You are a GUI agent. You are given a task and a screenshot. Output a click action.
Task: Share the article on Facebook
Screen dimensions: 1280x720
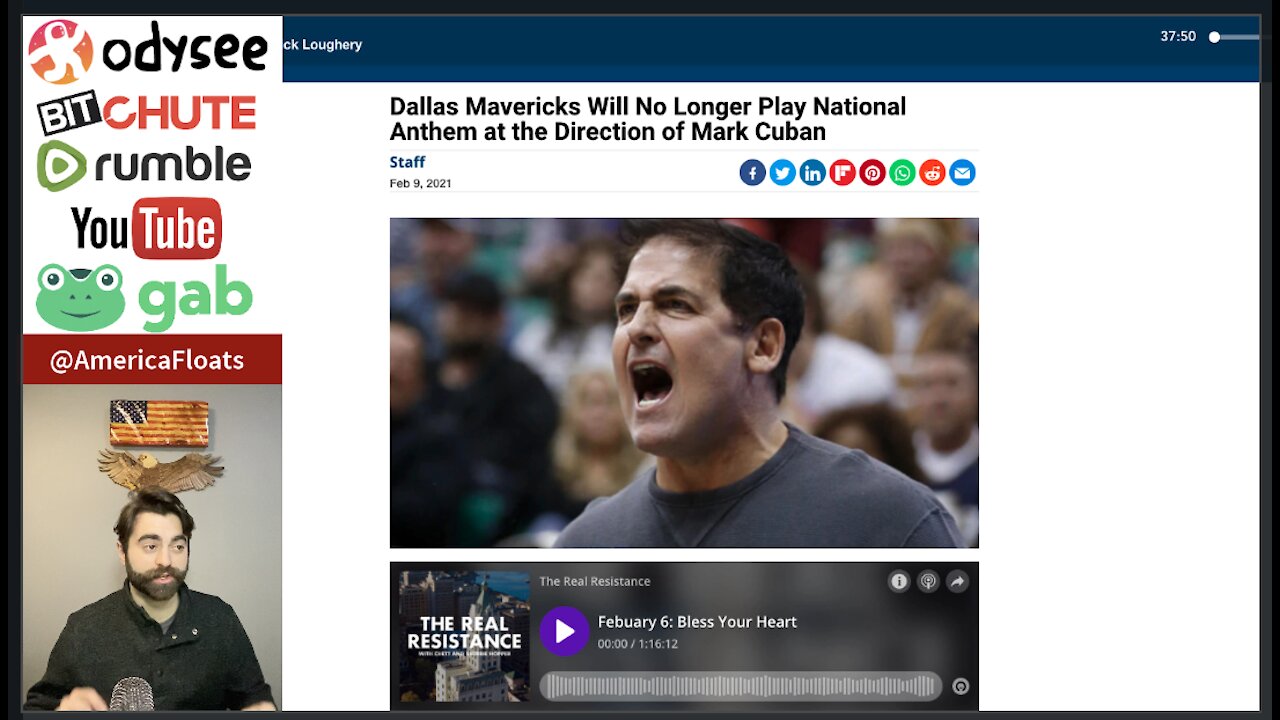click(x=753, y=173)
